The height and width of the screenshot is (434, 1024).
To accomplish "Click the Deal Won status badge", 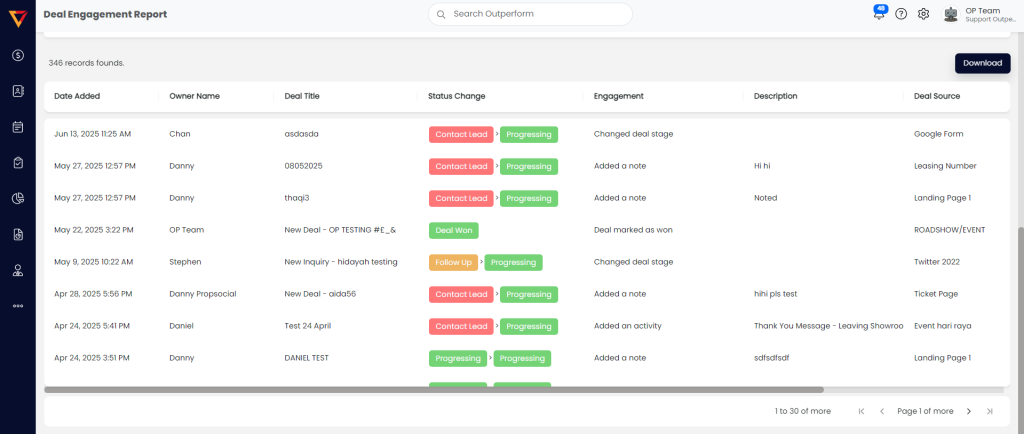I will pos(453,230).
